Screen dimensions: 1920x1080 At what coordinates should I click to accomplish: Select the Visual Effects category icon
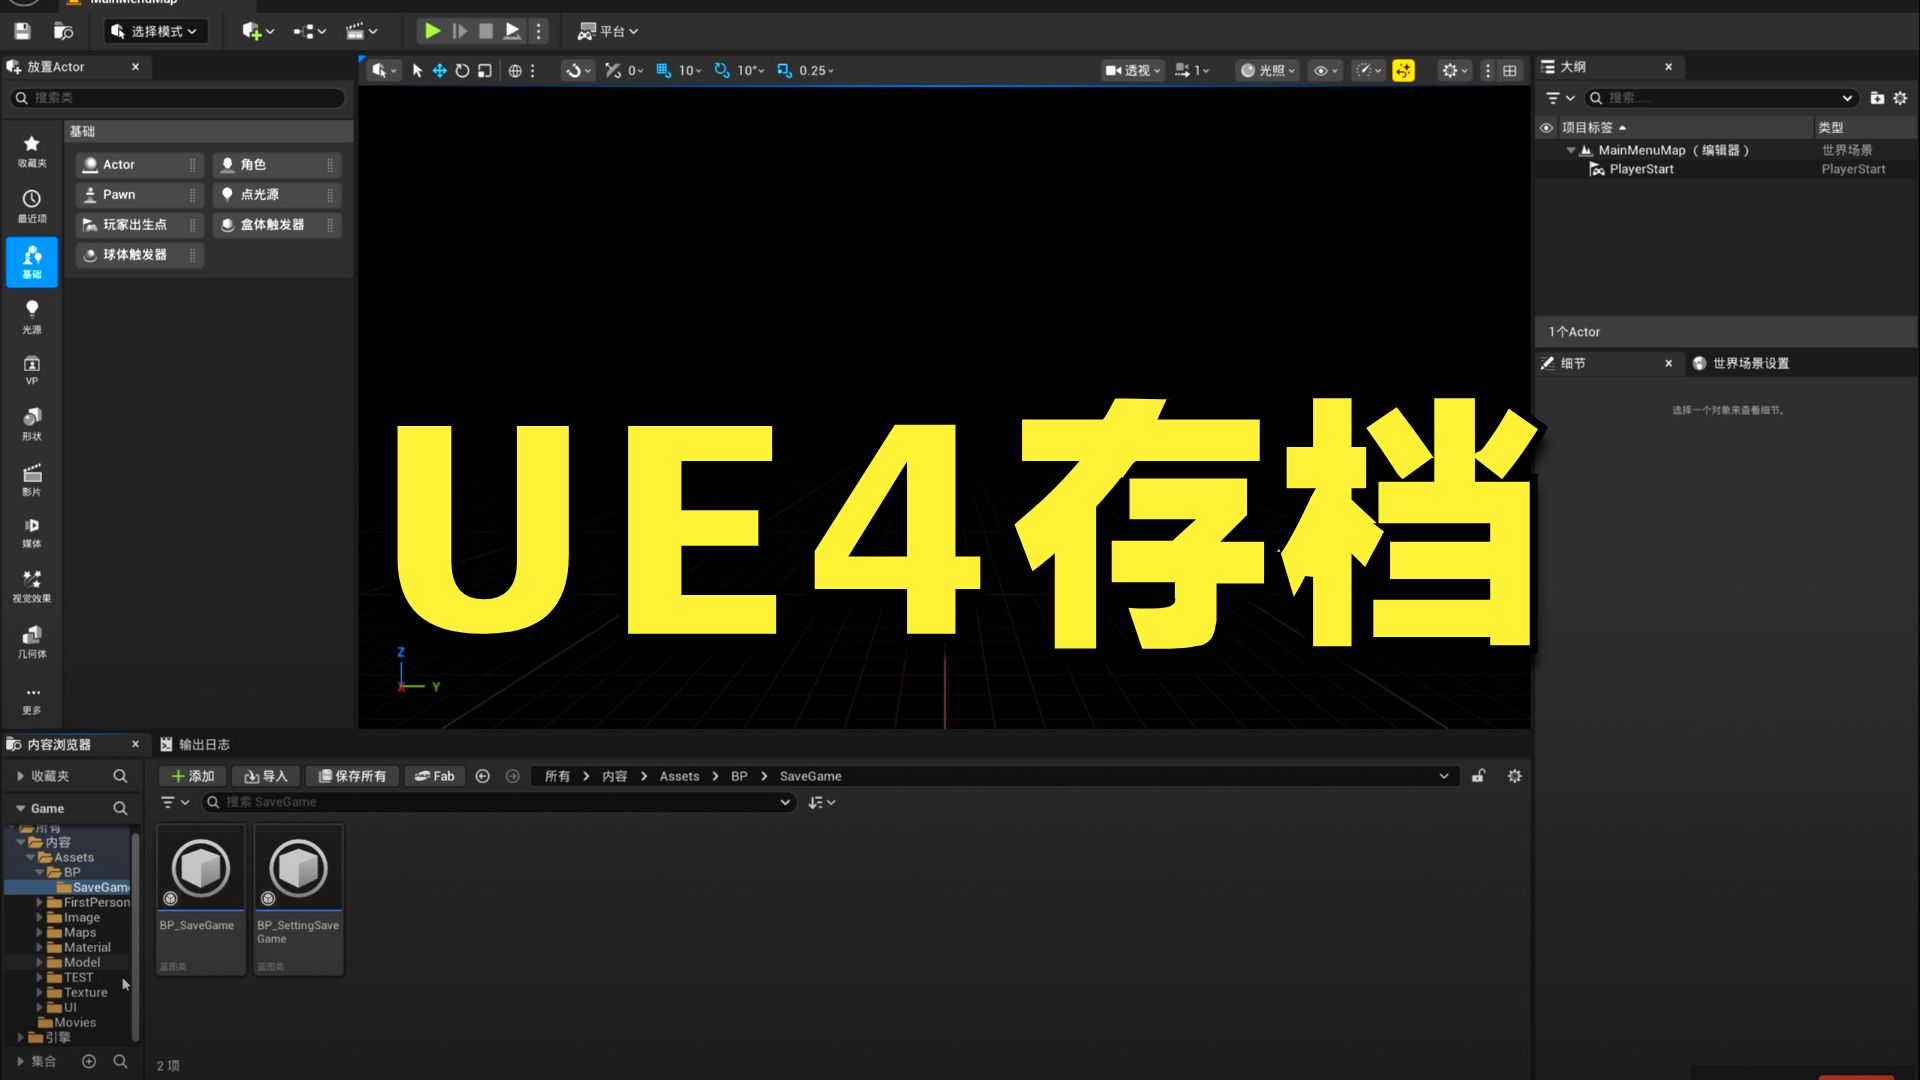[32, 587]
